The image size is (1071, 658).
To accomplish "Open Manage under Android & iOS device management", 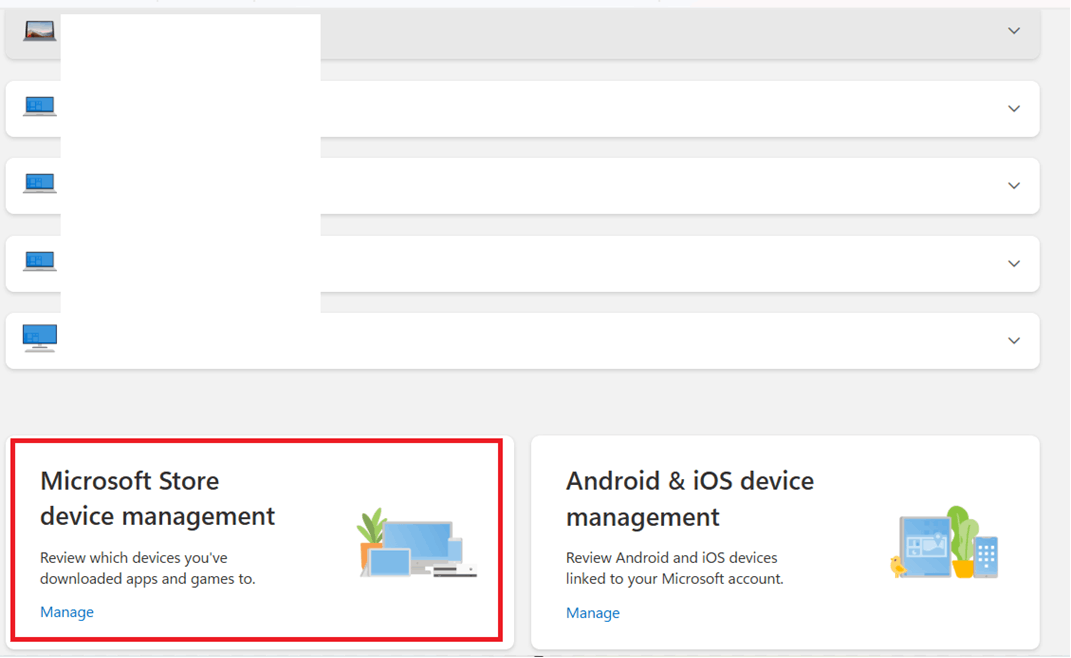I will (592, 612).
